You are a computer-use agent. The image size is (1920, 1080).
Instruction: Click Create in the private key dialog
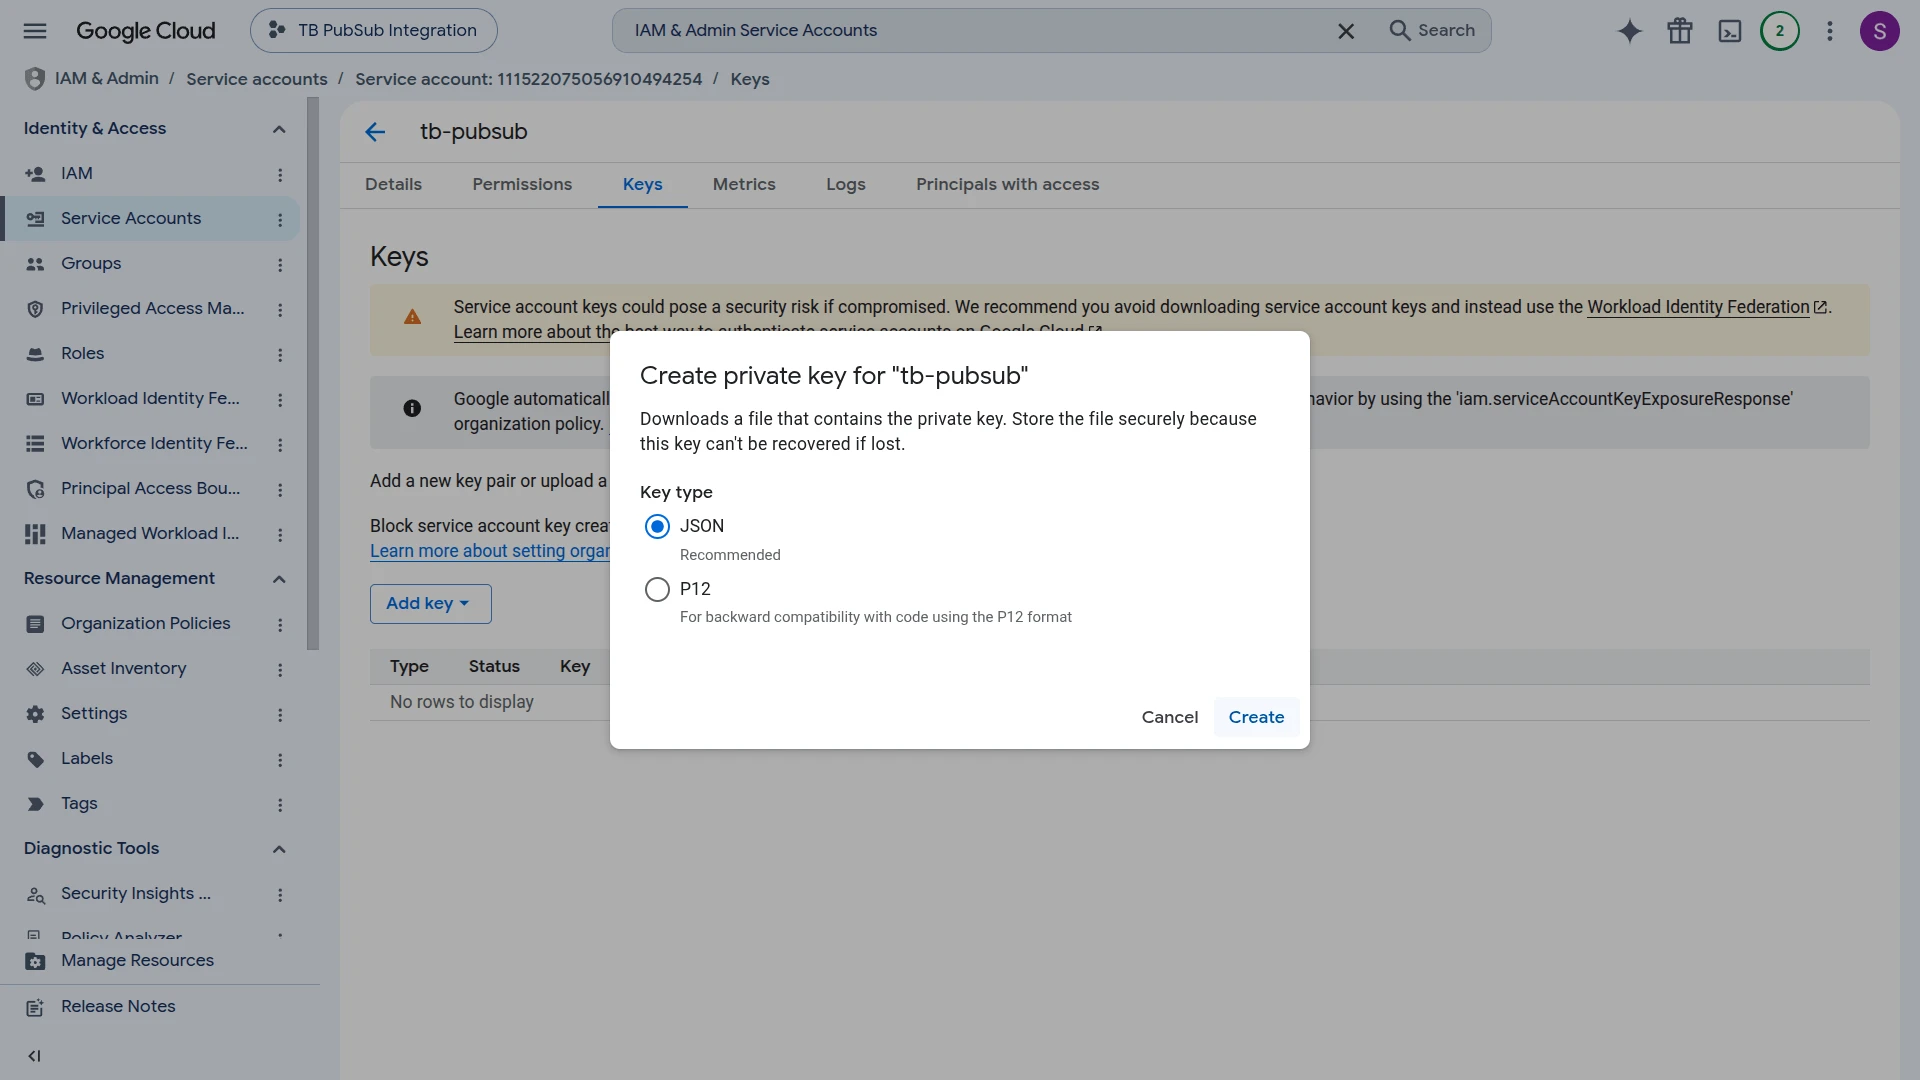(x=1256, y=717)
